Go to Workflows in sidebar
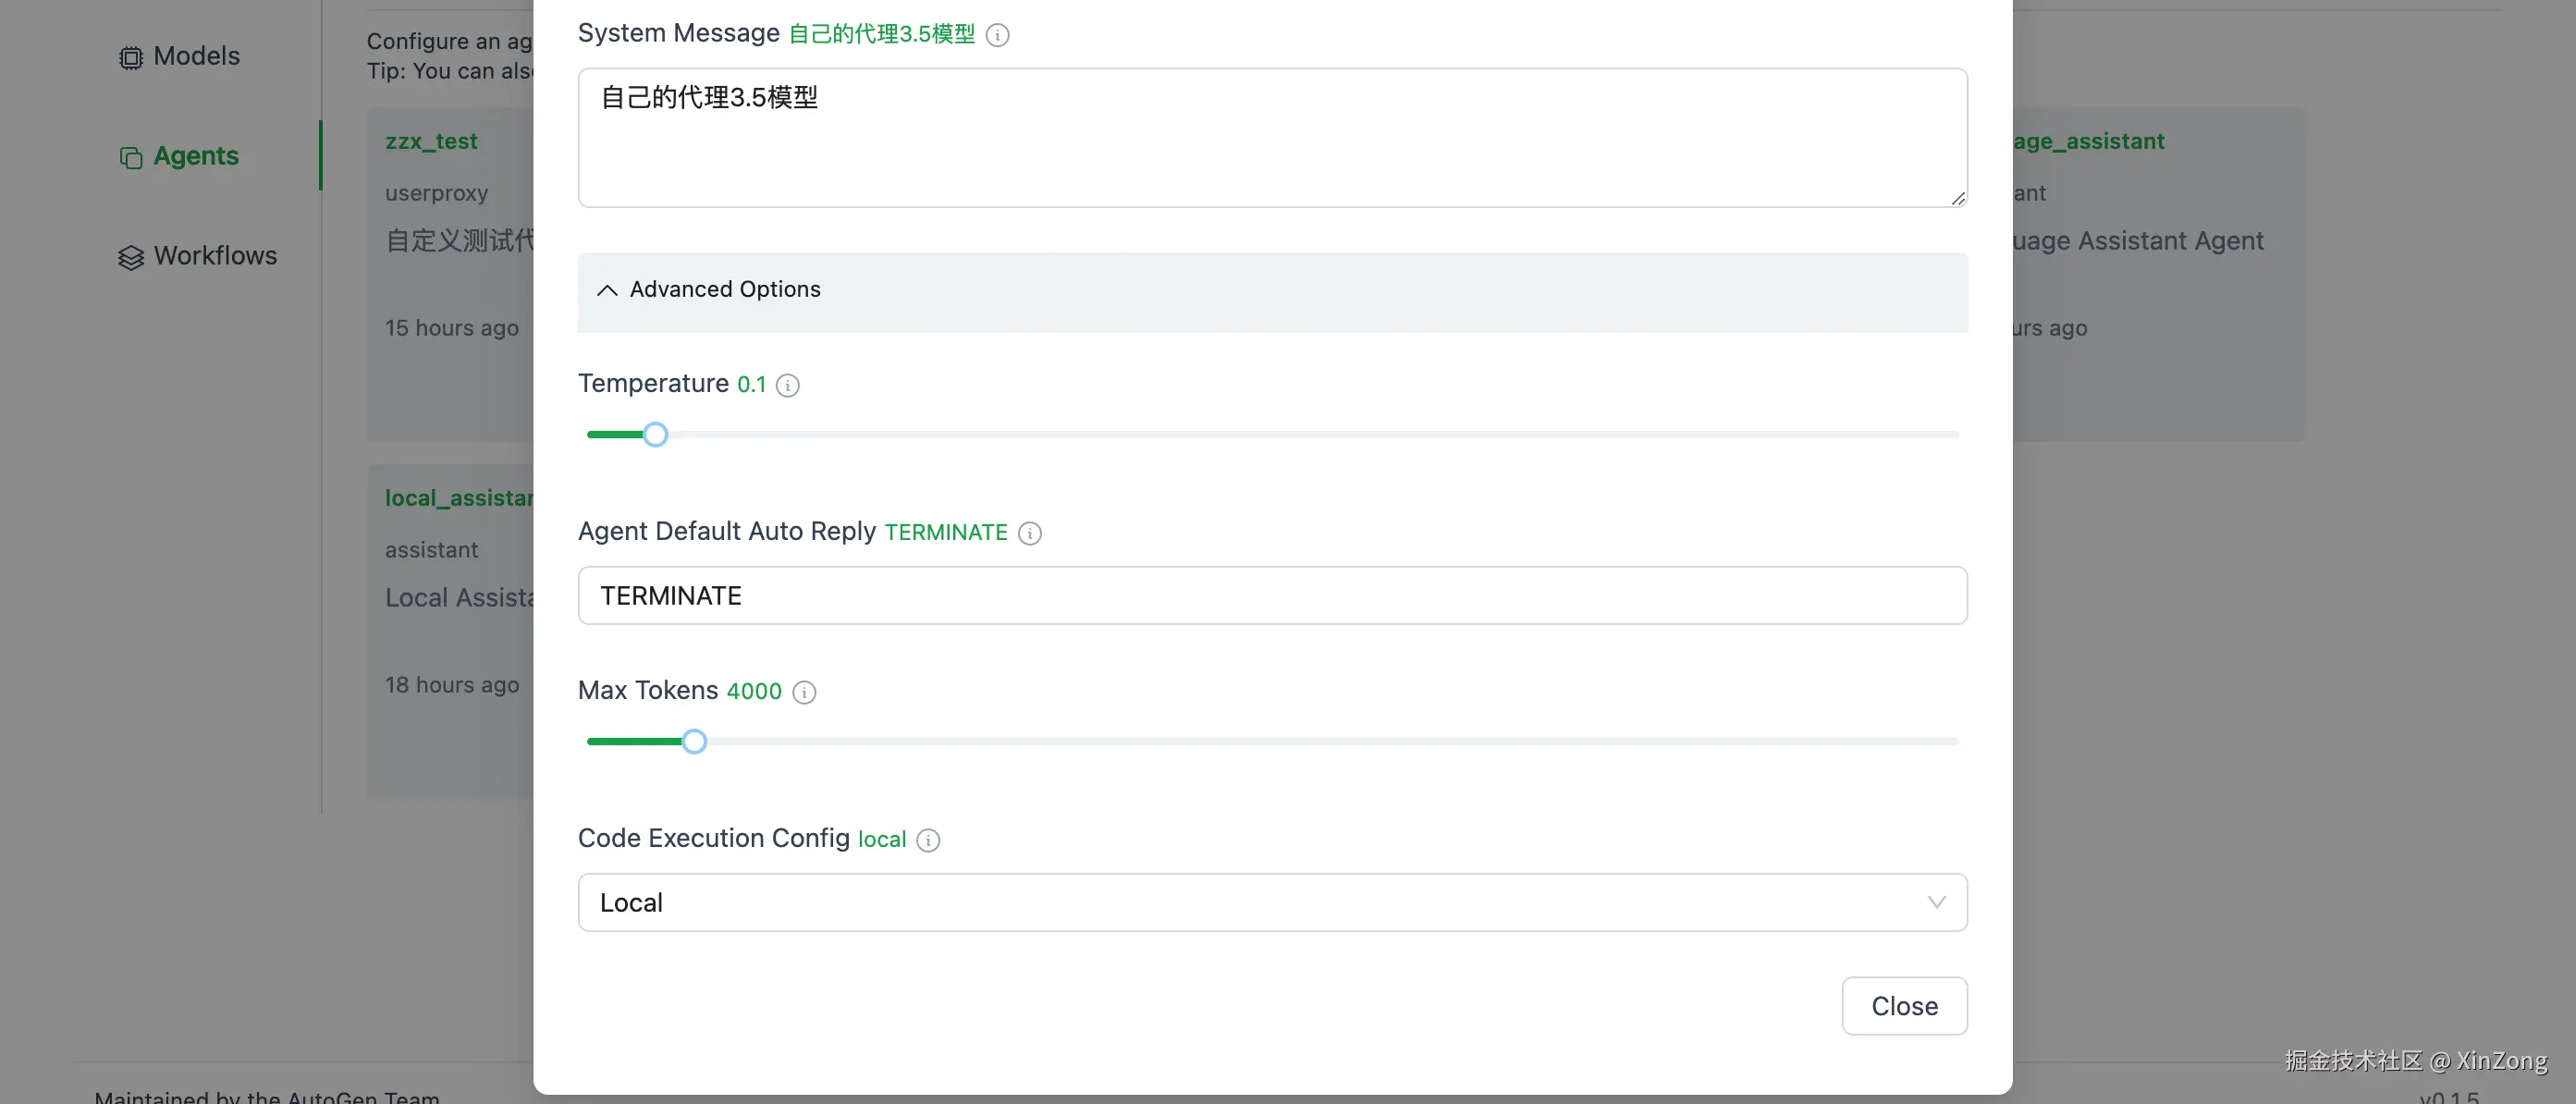 (x=215, y=256)
